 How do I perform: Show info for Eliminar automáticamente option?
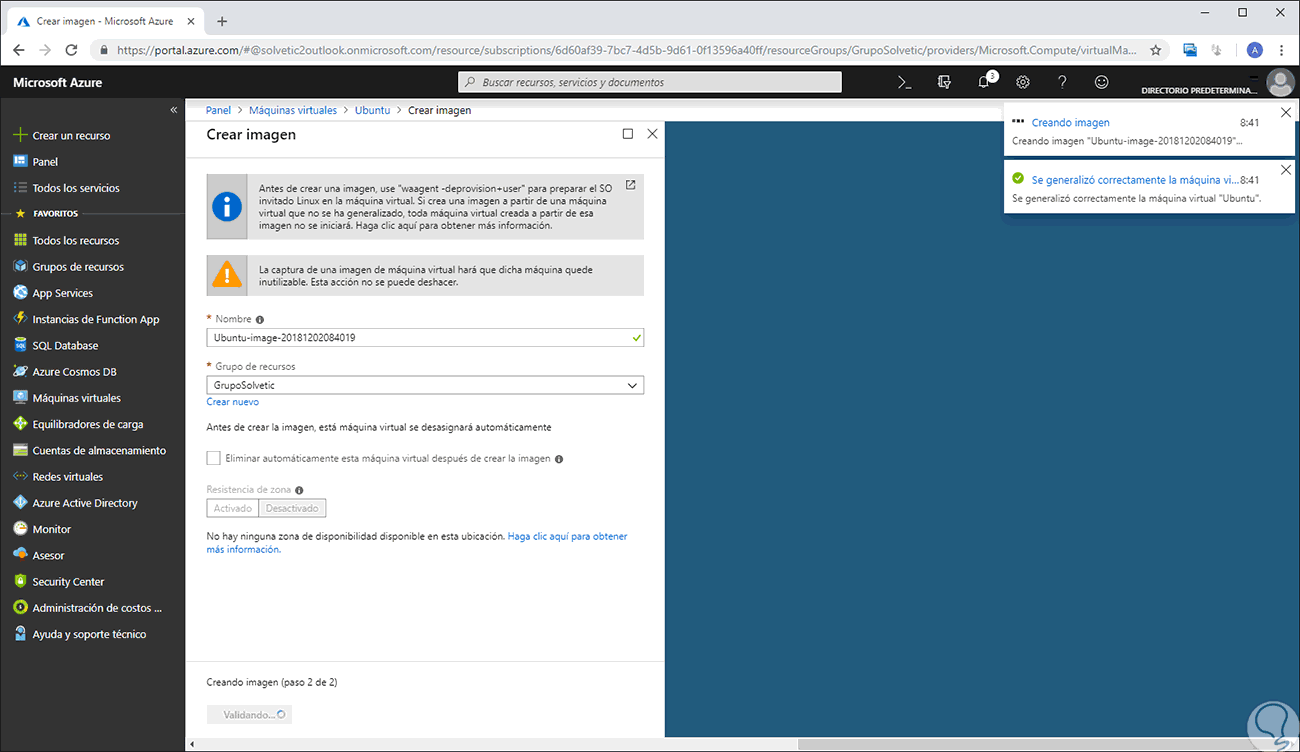(559, 459)
